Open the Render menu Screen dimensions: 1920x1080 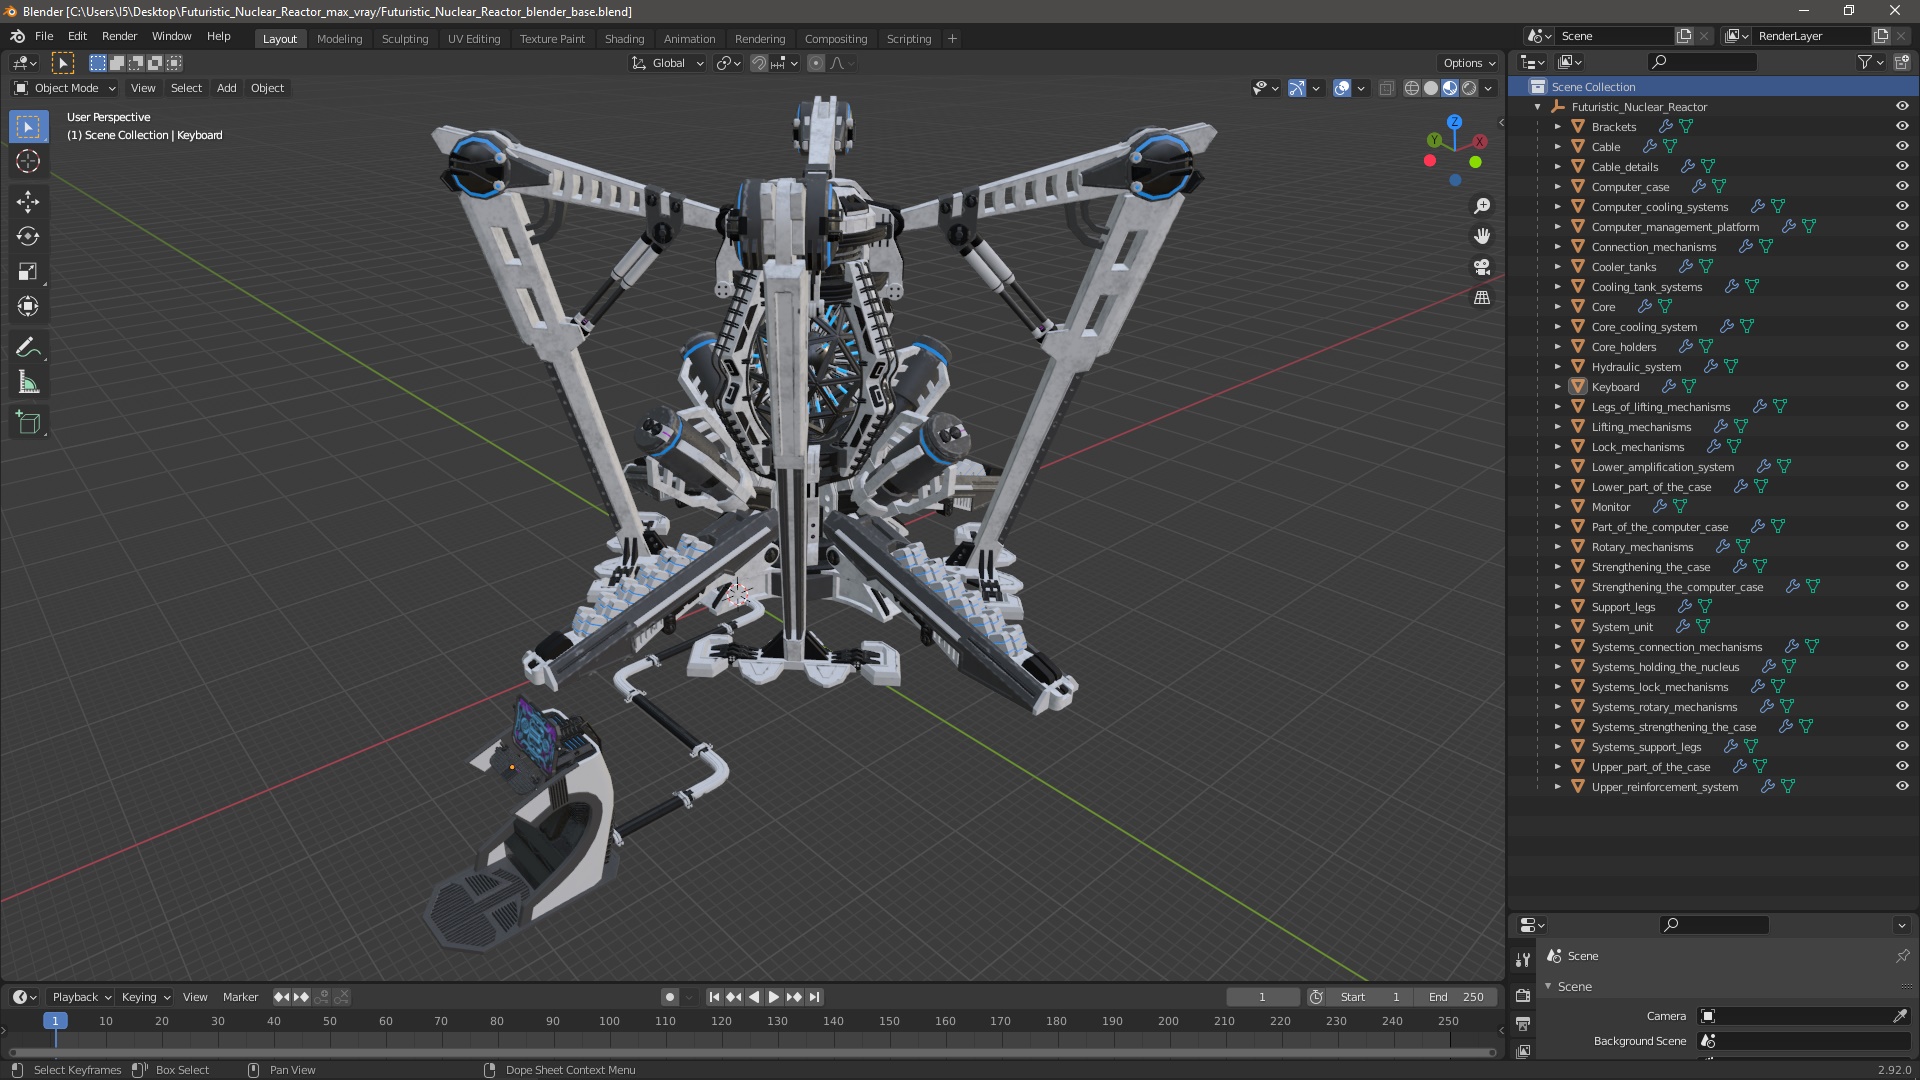point(119,36)
